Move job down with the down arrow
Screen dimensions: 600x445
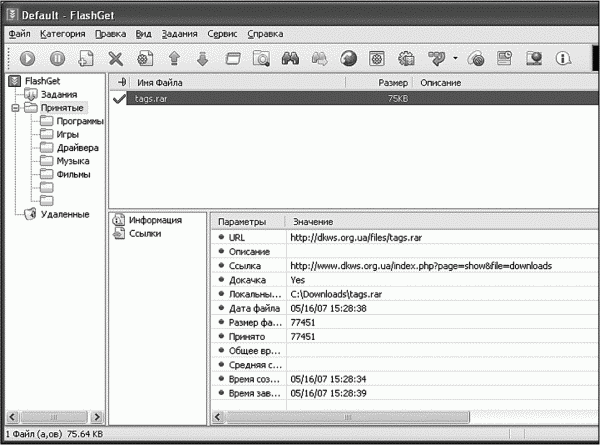coord(202,59)
